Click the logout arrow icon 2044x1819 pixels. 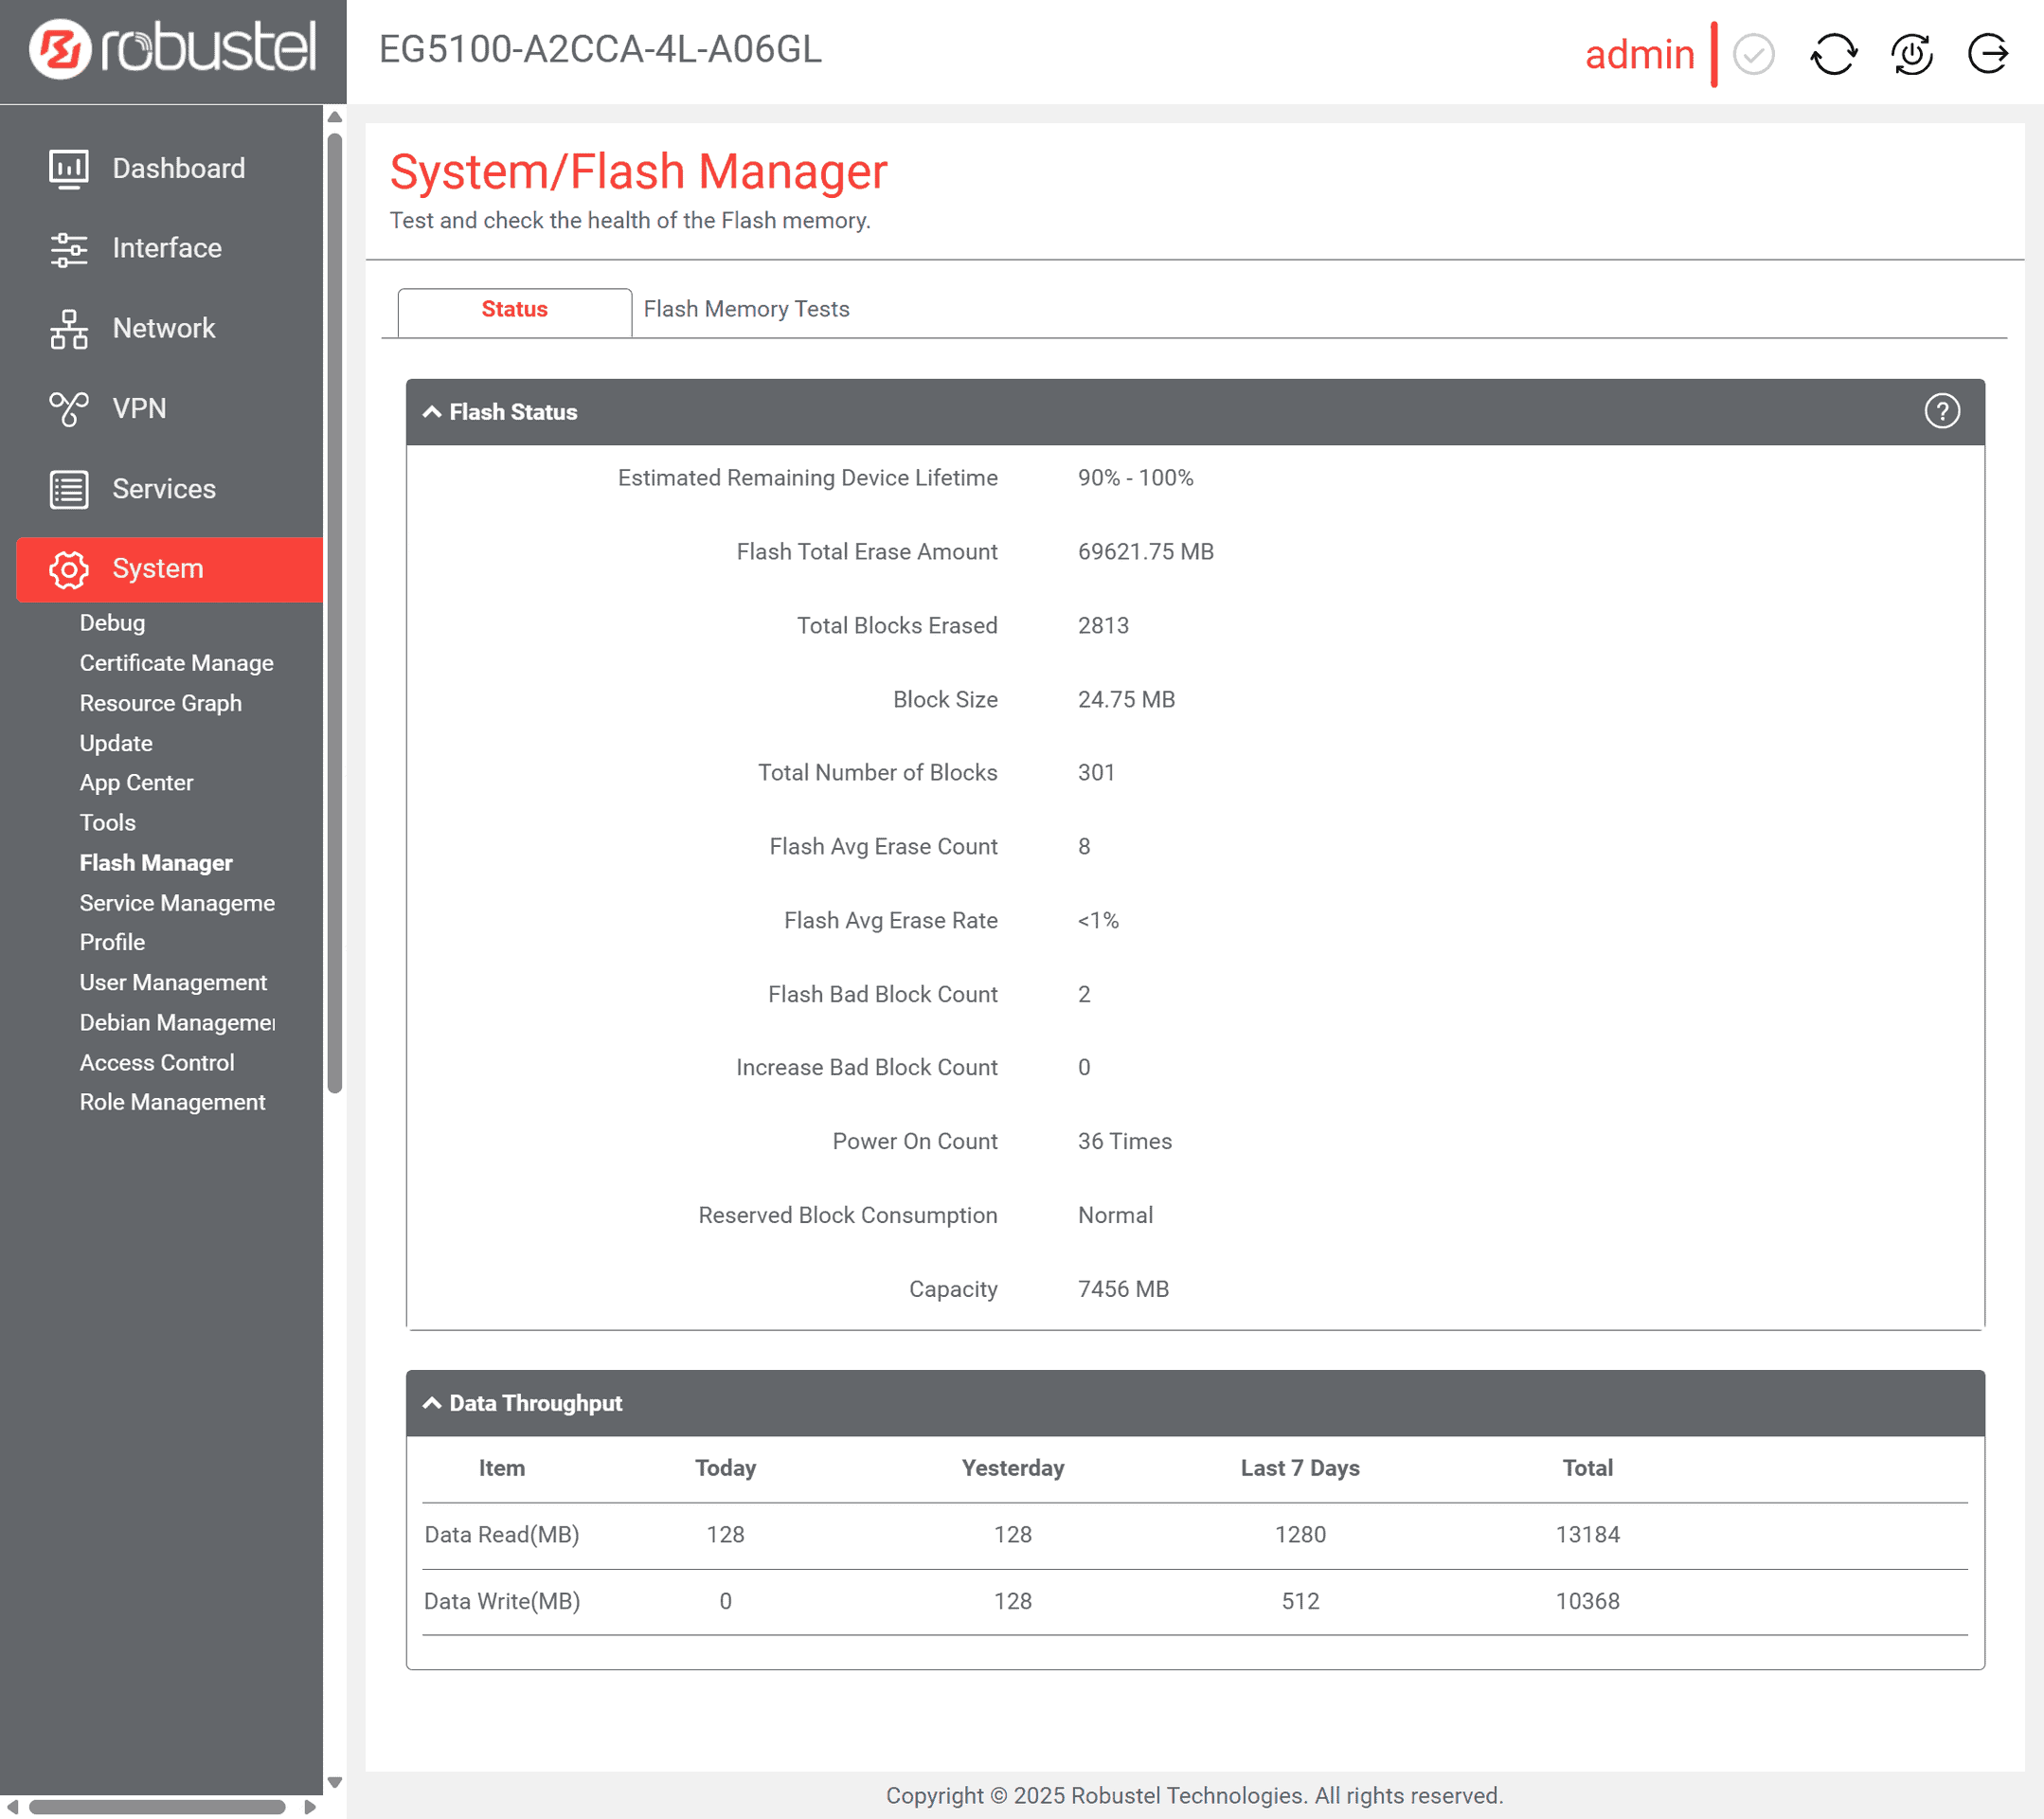(x=1987, y=54)
